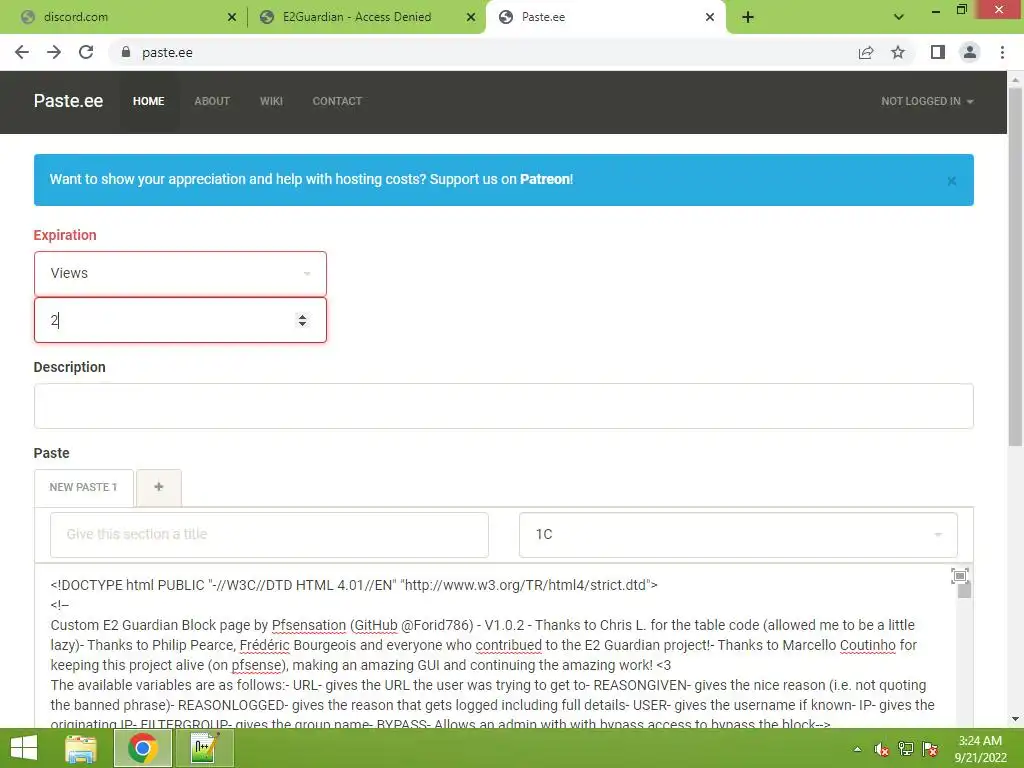The width and height of the screenshot is (1024, 768).
Task: Close the discord.com tab
Action: (x=232, y=17)
